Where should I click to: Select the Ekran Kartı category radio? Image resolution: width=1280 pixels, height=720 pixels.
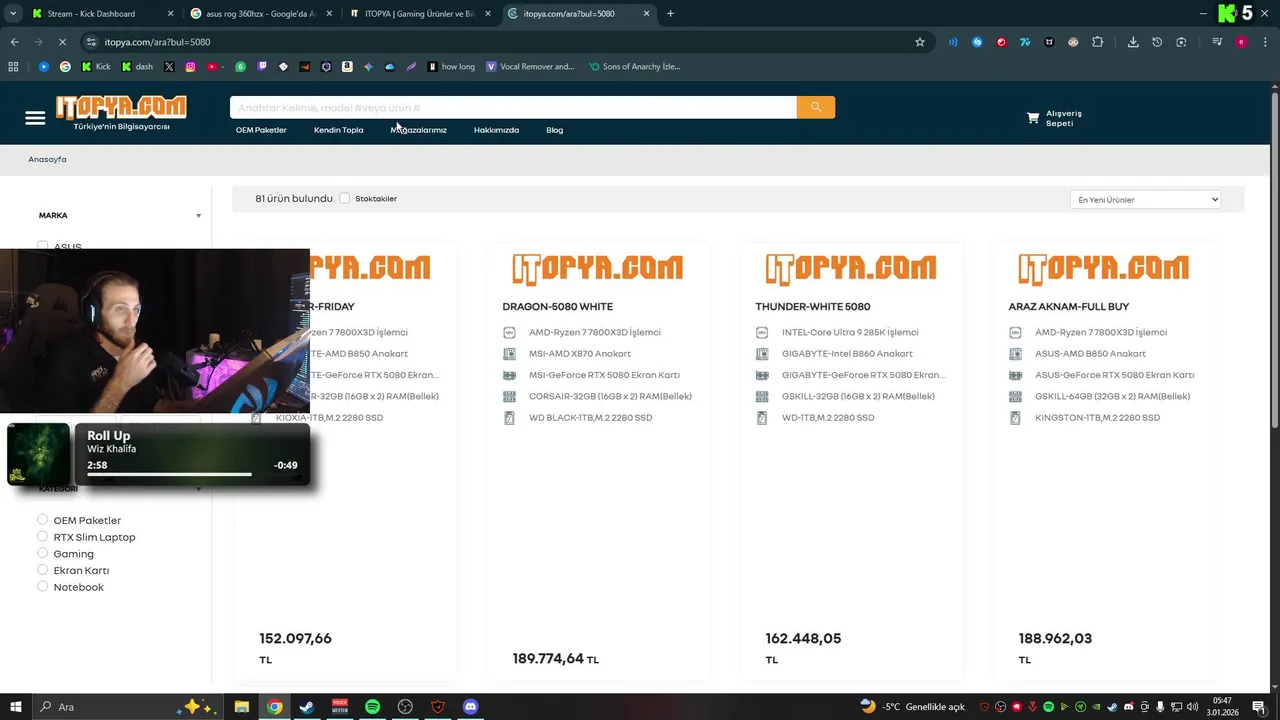tap(43, 570)
